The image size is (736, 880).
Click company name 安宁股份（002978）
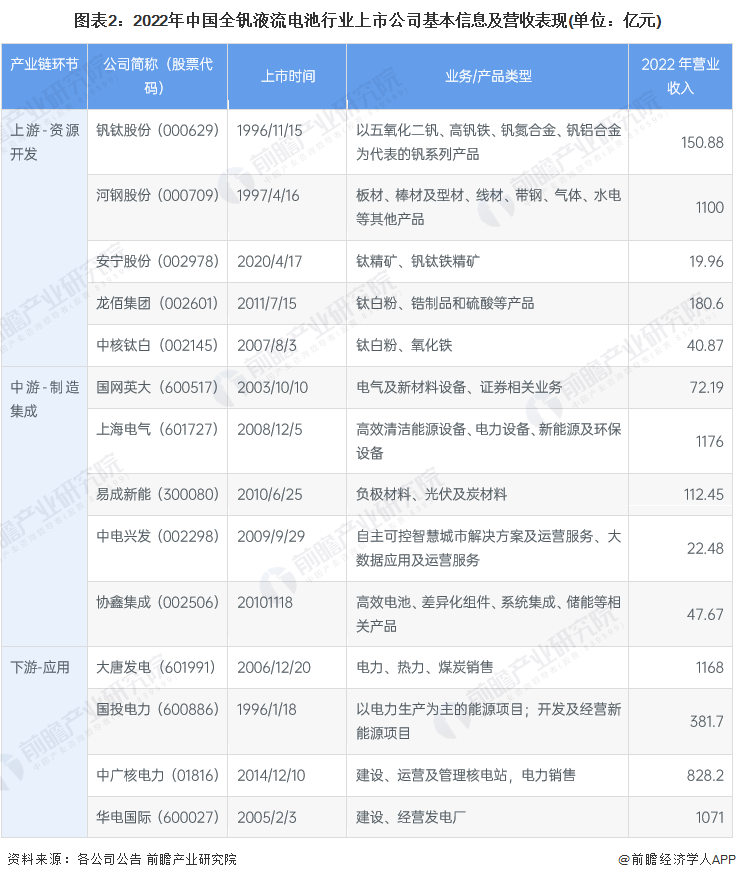pos(157,262)
